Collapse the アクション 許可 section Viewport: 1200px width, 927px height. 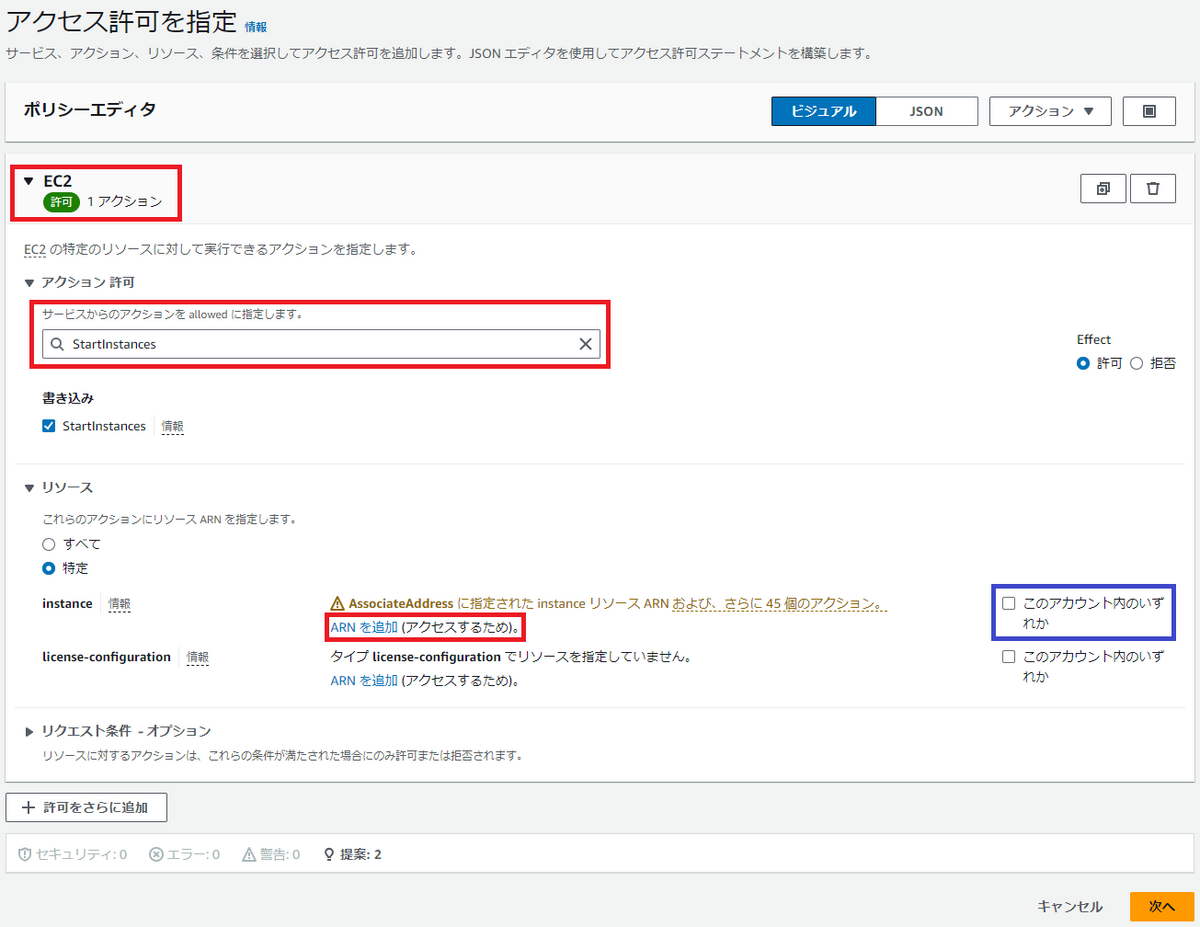pyautogui.click(x=29, y=283)
